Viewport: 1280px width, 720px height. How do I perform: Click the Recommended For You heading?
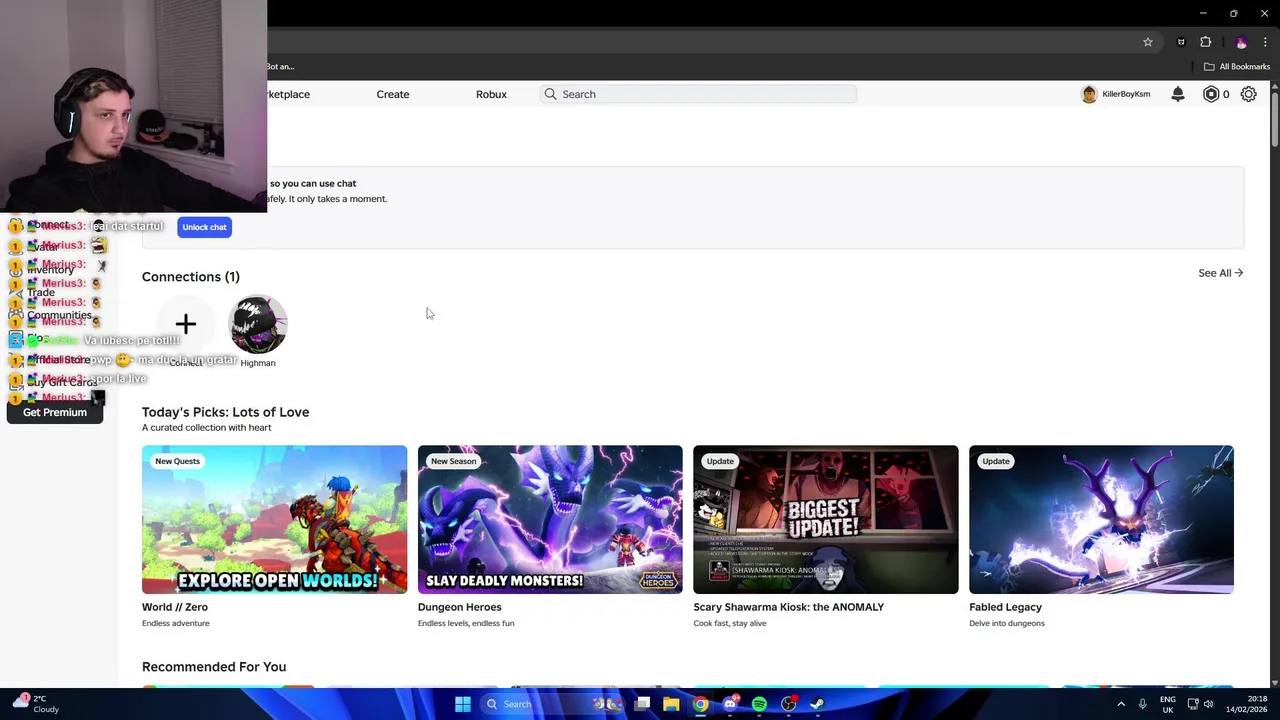[214, 667]
